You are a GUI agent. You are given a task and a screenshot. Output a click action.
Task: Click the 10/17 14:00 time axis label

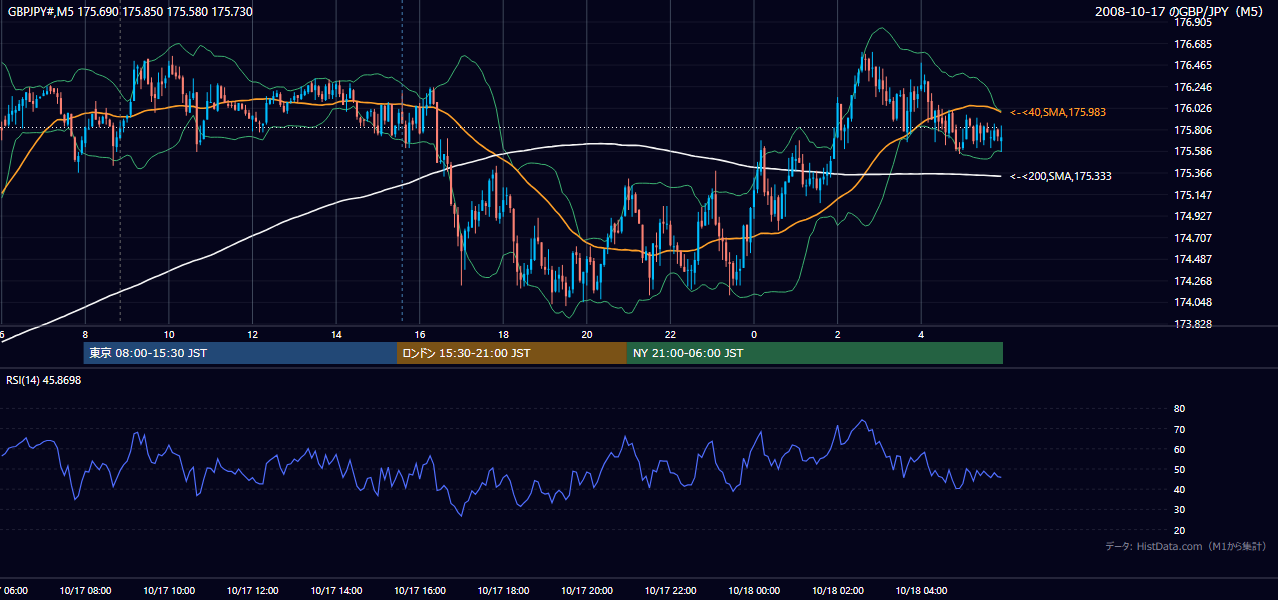336,591
